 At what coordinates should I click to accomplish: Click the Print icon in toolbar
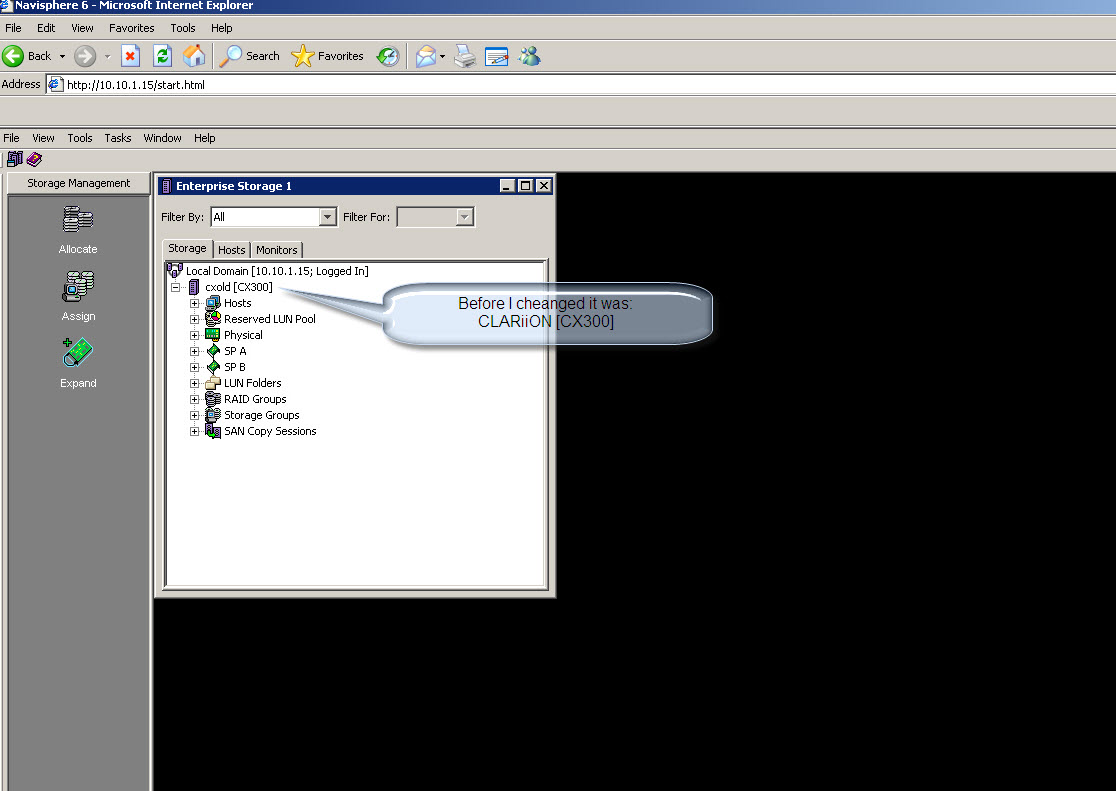tap(465, 56)
